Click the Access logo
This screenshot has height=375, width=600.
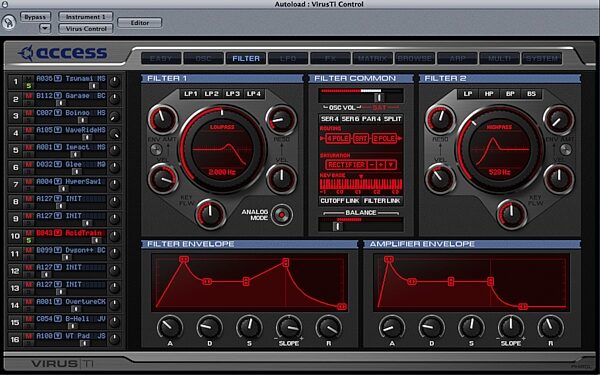tap(63, 53)
